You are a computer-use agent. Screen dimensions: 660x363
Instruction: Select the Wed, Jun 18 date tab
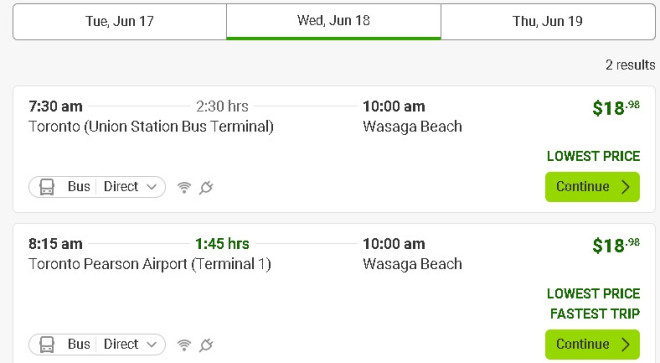point(333,21)
